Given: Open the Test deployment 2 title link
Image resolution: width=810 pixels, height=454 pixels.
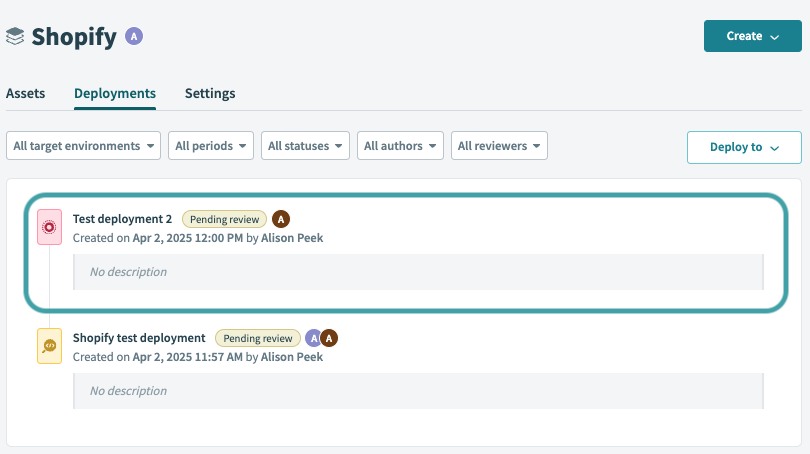Looking at the screenshot, I should click(122, 219).
